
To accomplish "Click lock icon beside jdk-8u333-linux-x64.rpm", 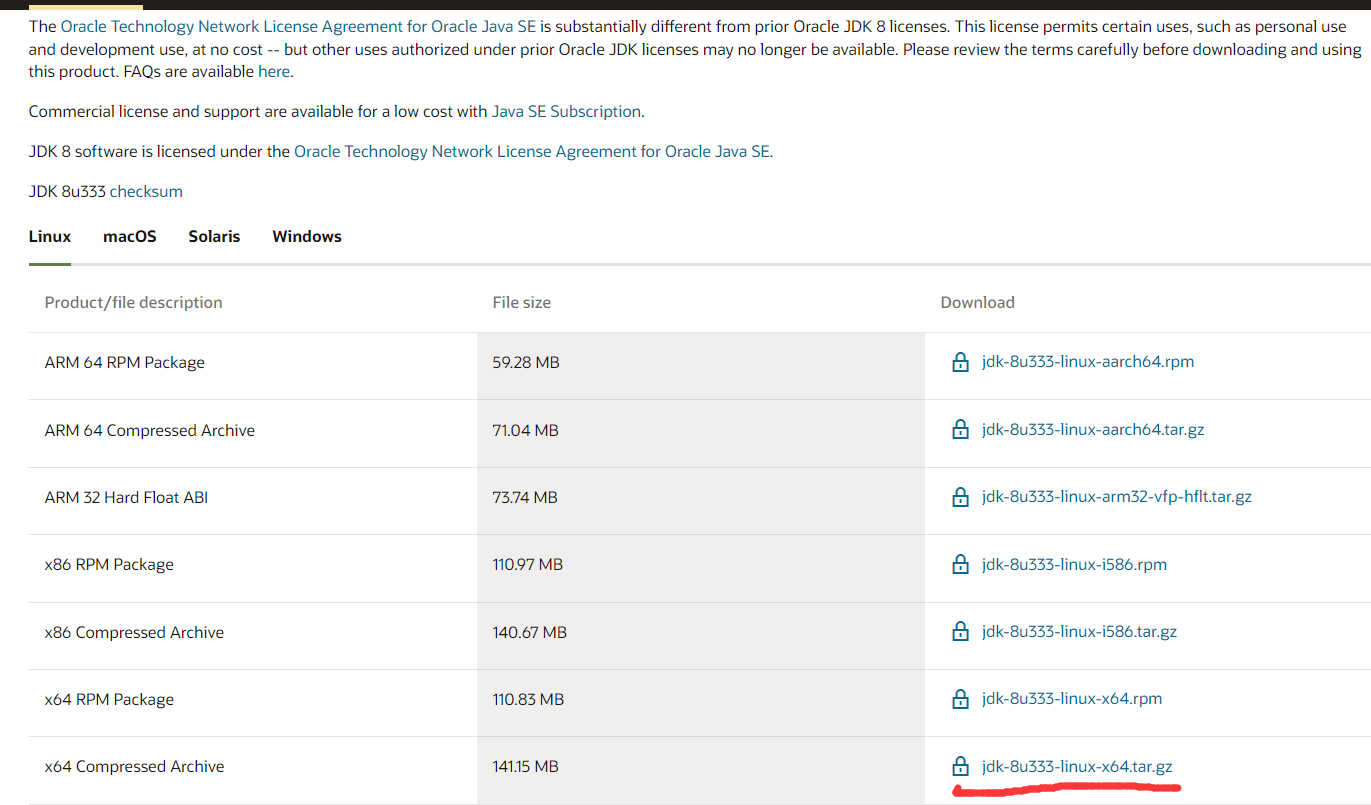I will point(960,699).
